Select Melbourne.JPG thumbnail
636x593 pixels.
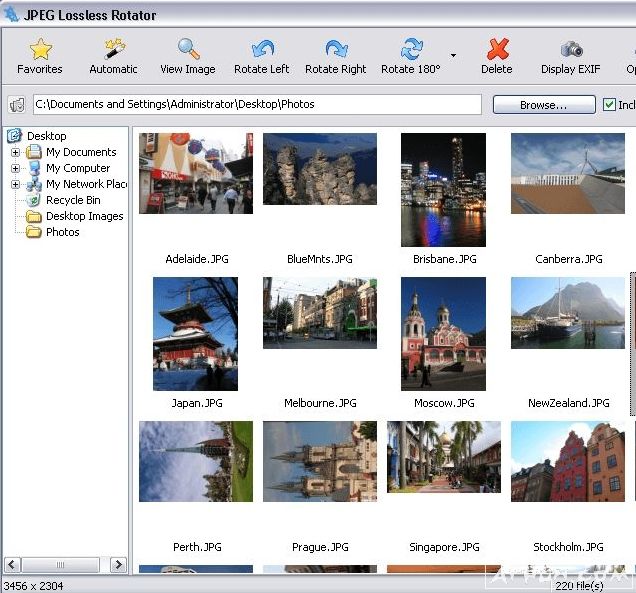[x=320, y=313]
